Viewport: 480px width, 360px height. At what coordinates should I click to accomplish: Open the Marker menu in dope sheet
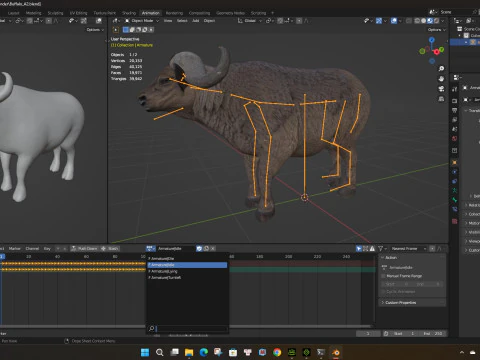(x=14, y=249)
